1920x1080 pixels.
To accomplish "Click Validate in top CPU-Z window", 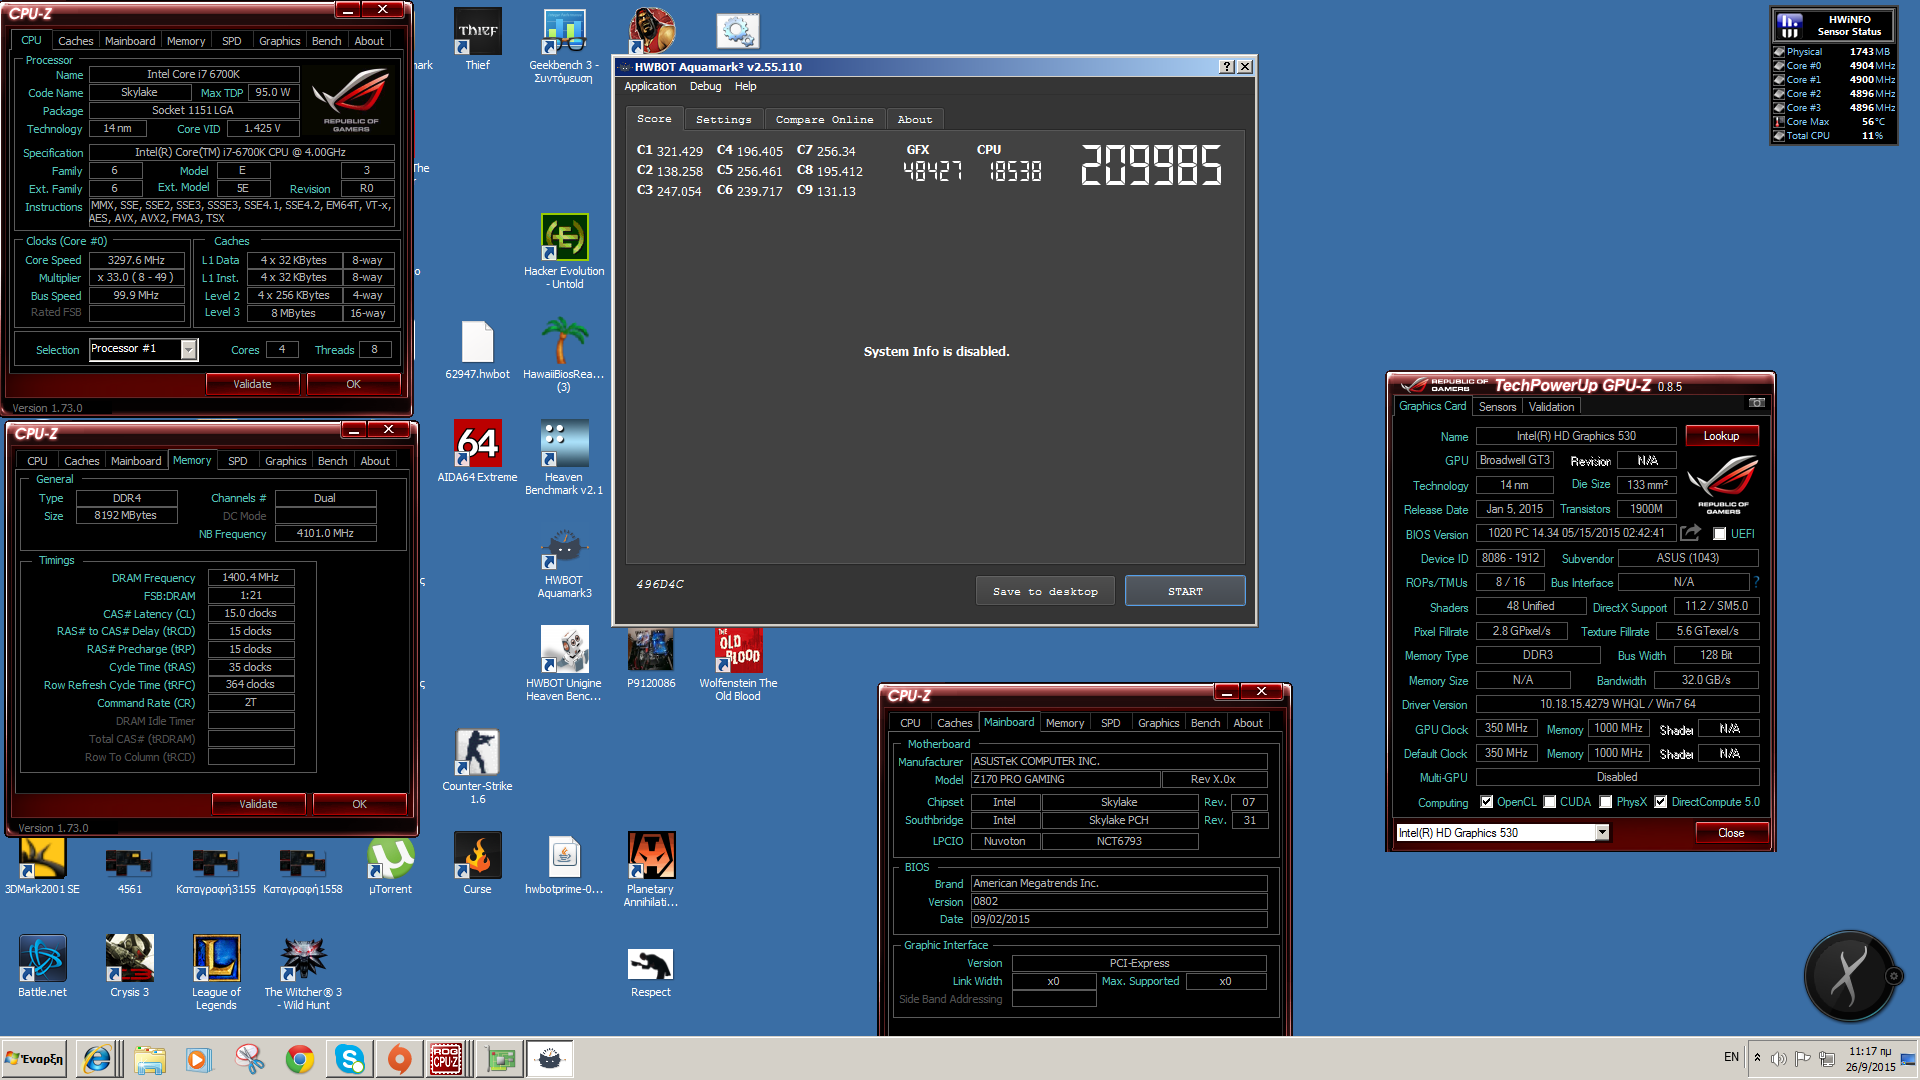I will tap(252, 384).
